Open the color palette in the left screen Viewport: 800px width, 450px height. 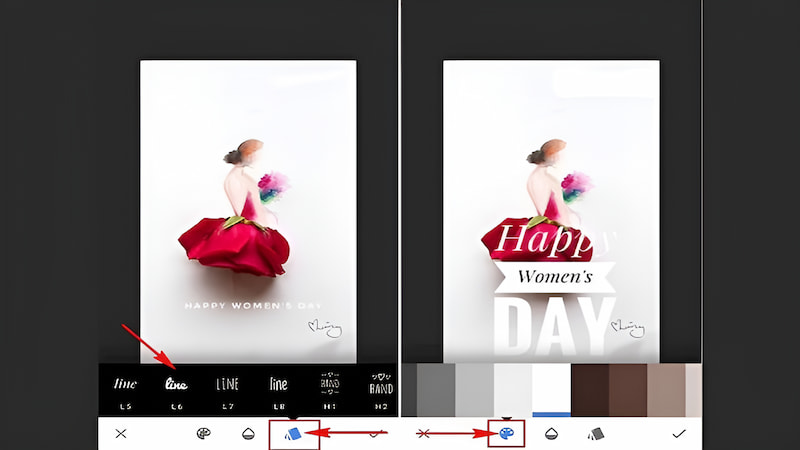tap(204, 434)
